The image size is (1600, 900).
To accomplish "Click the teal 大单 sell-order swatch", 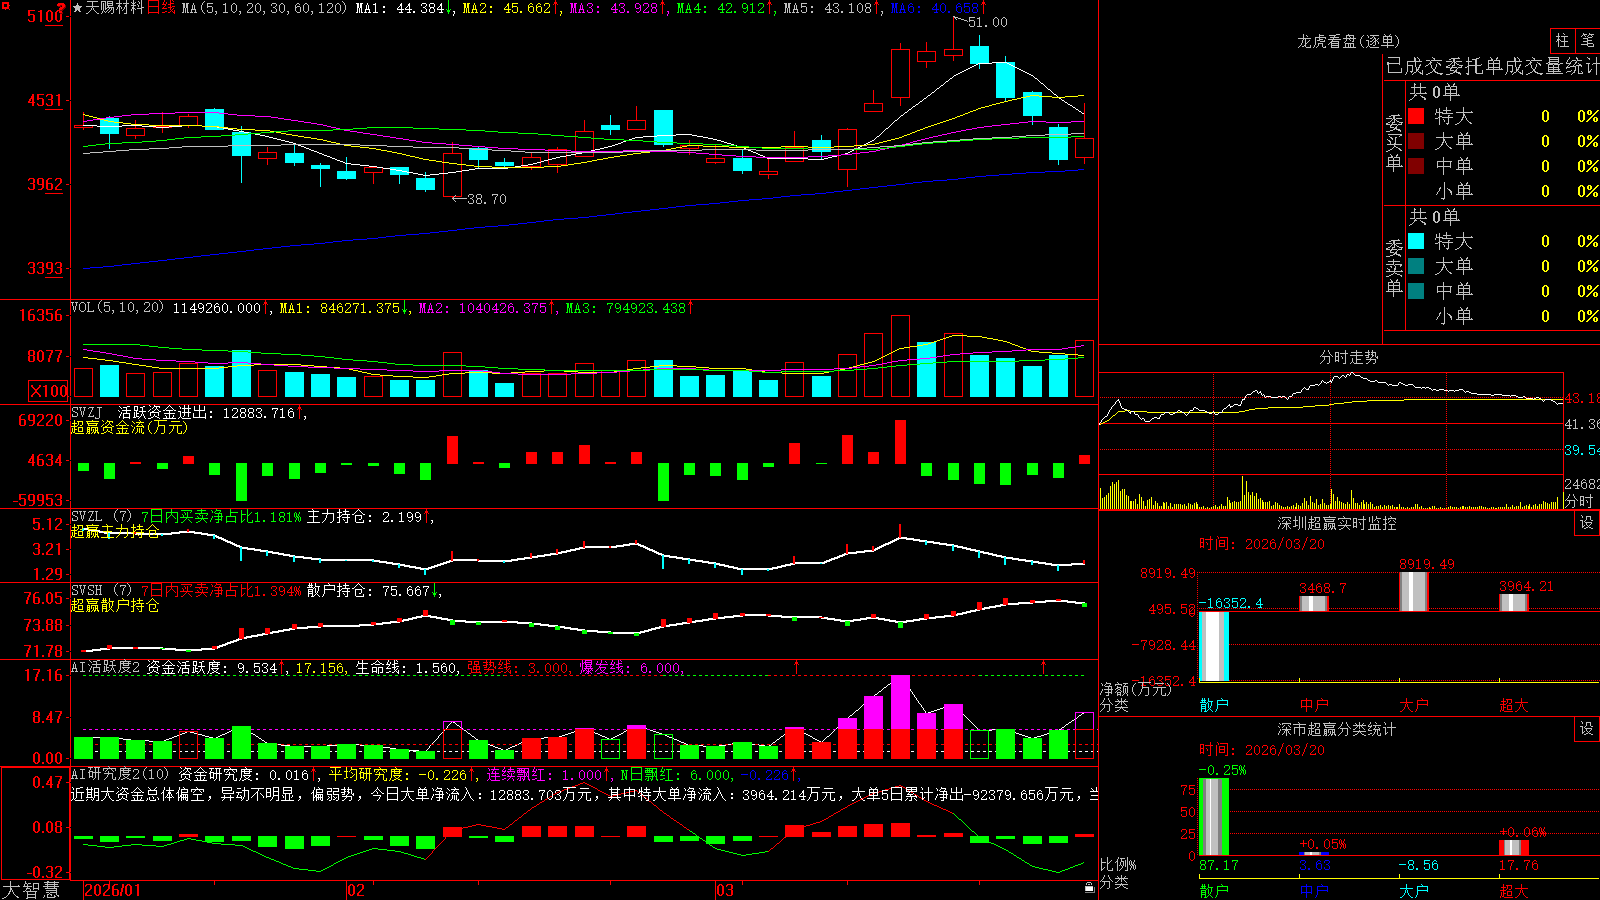I will (x=1416, y=266).
